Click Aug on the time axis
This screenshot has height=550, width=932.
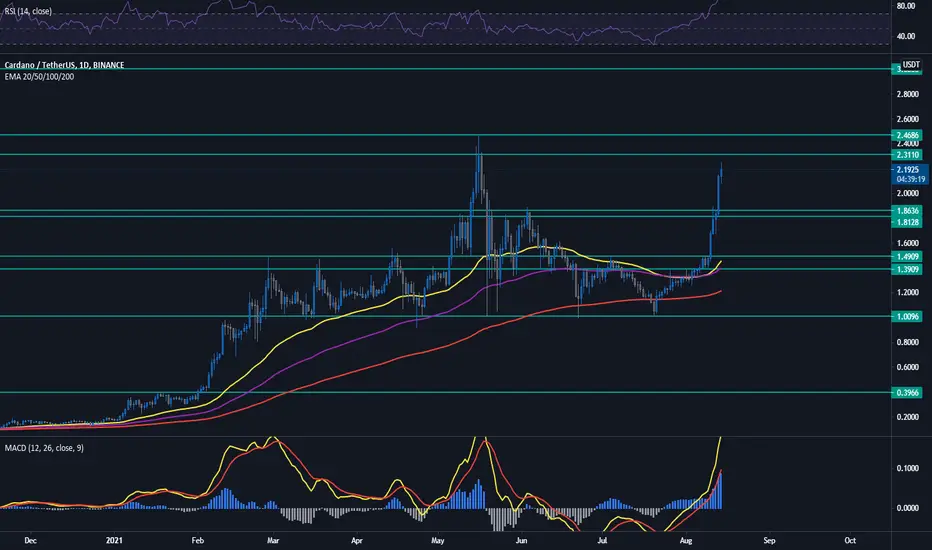686,540
